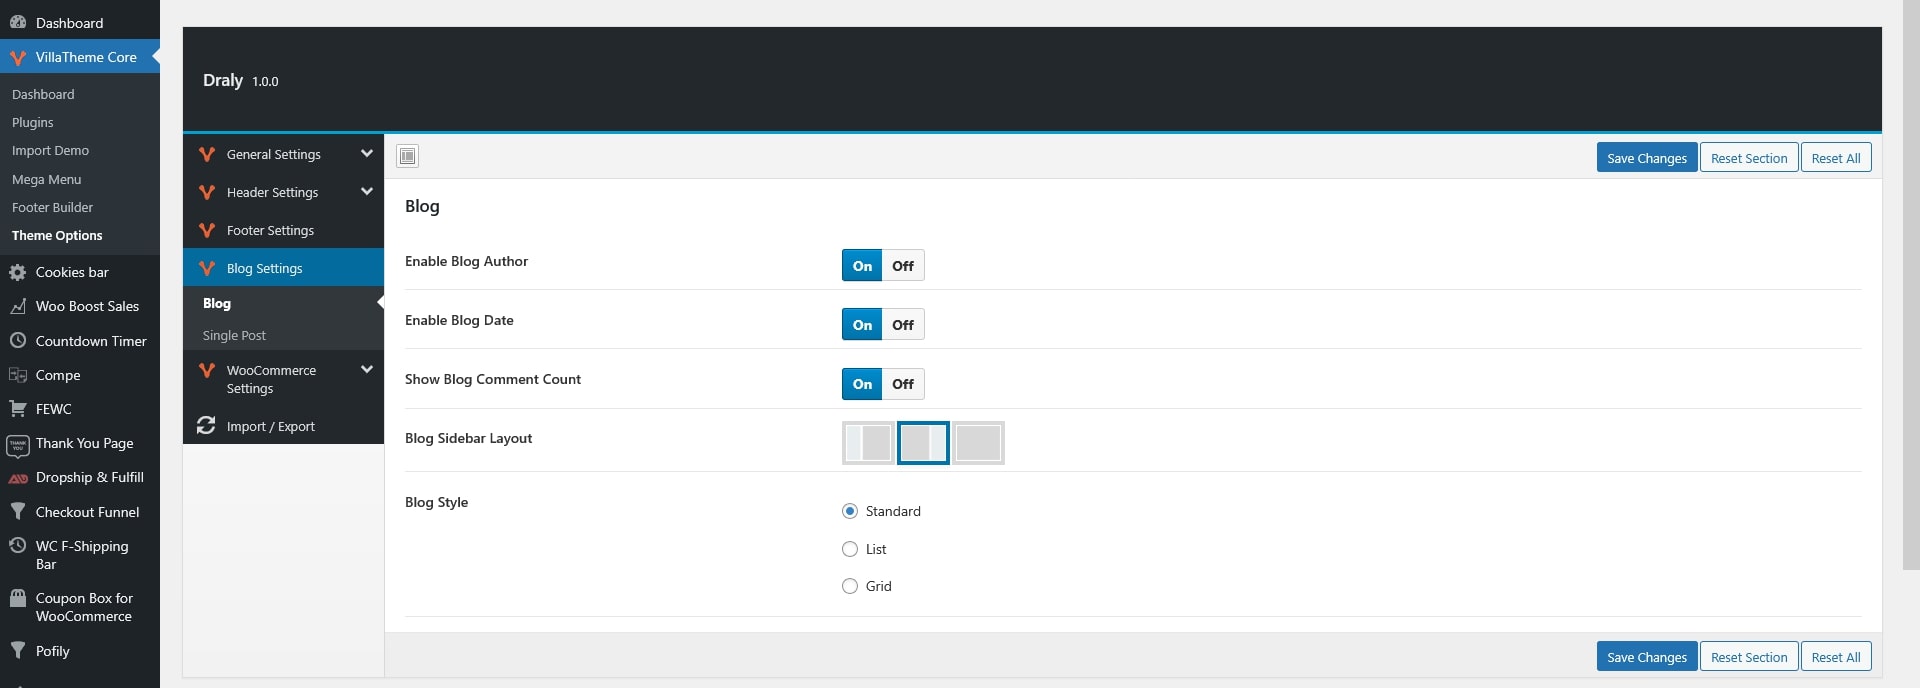The width and height of the screenshot is (1920, 688).
Task: Open FEWC cart icon in sidebar
Action: [x=18, y=409]
